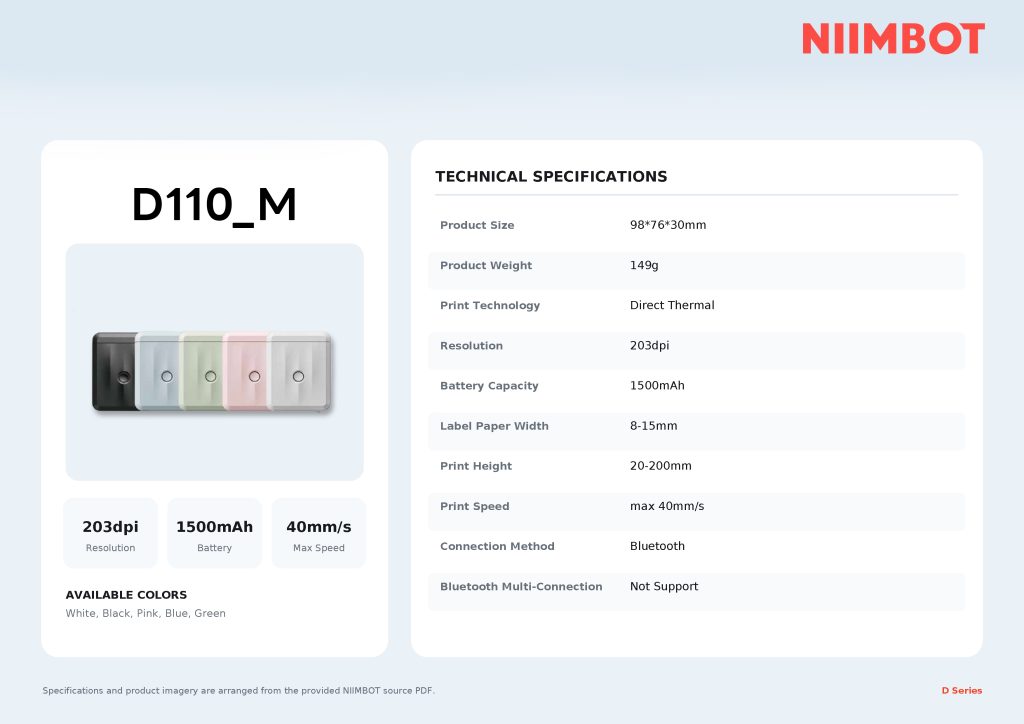Click the Print Height label
The image size is (1024, 724).
pos(476,466)
